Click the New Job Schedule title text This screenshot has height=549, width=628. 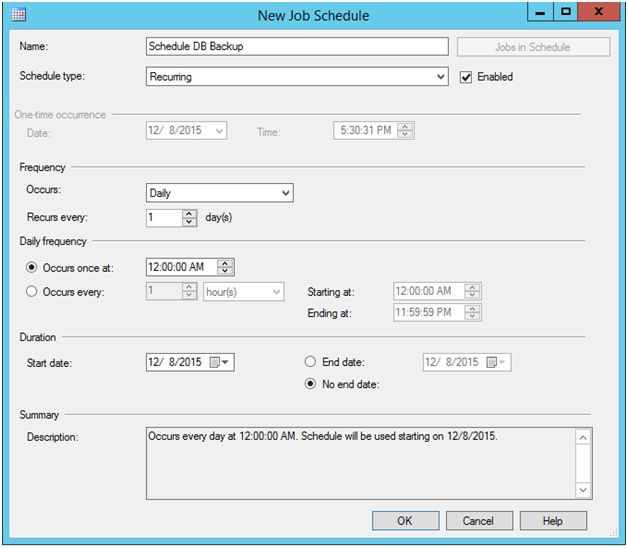pos(314,16)
